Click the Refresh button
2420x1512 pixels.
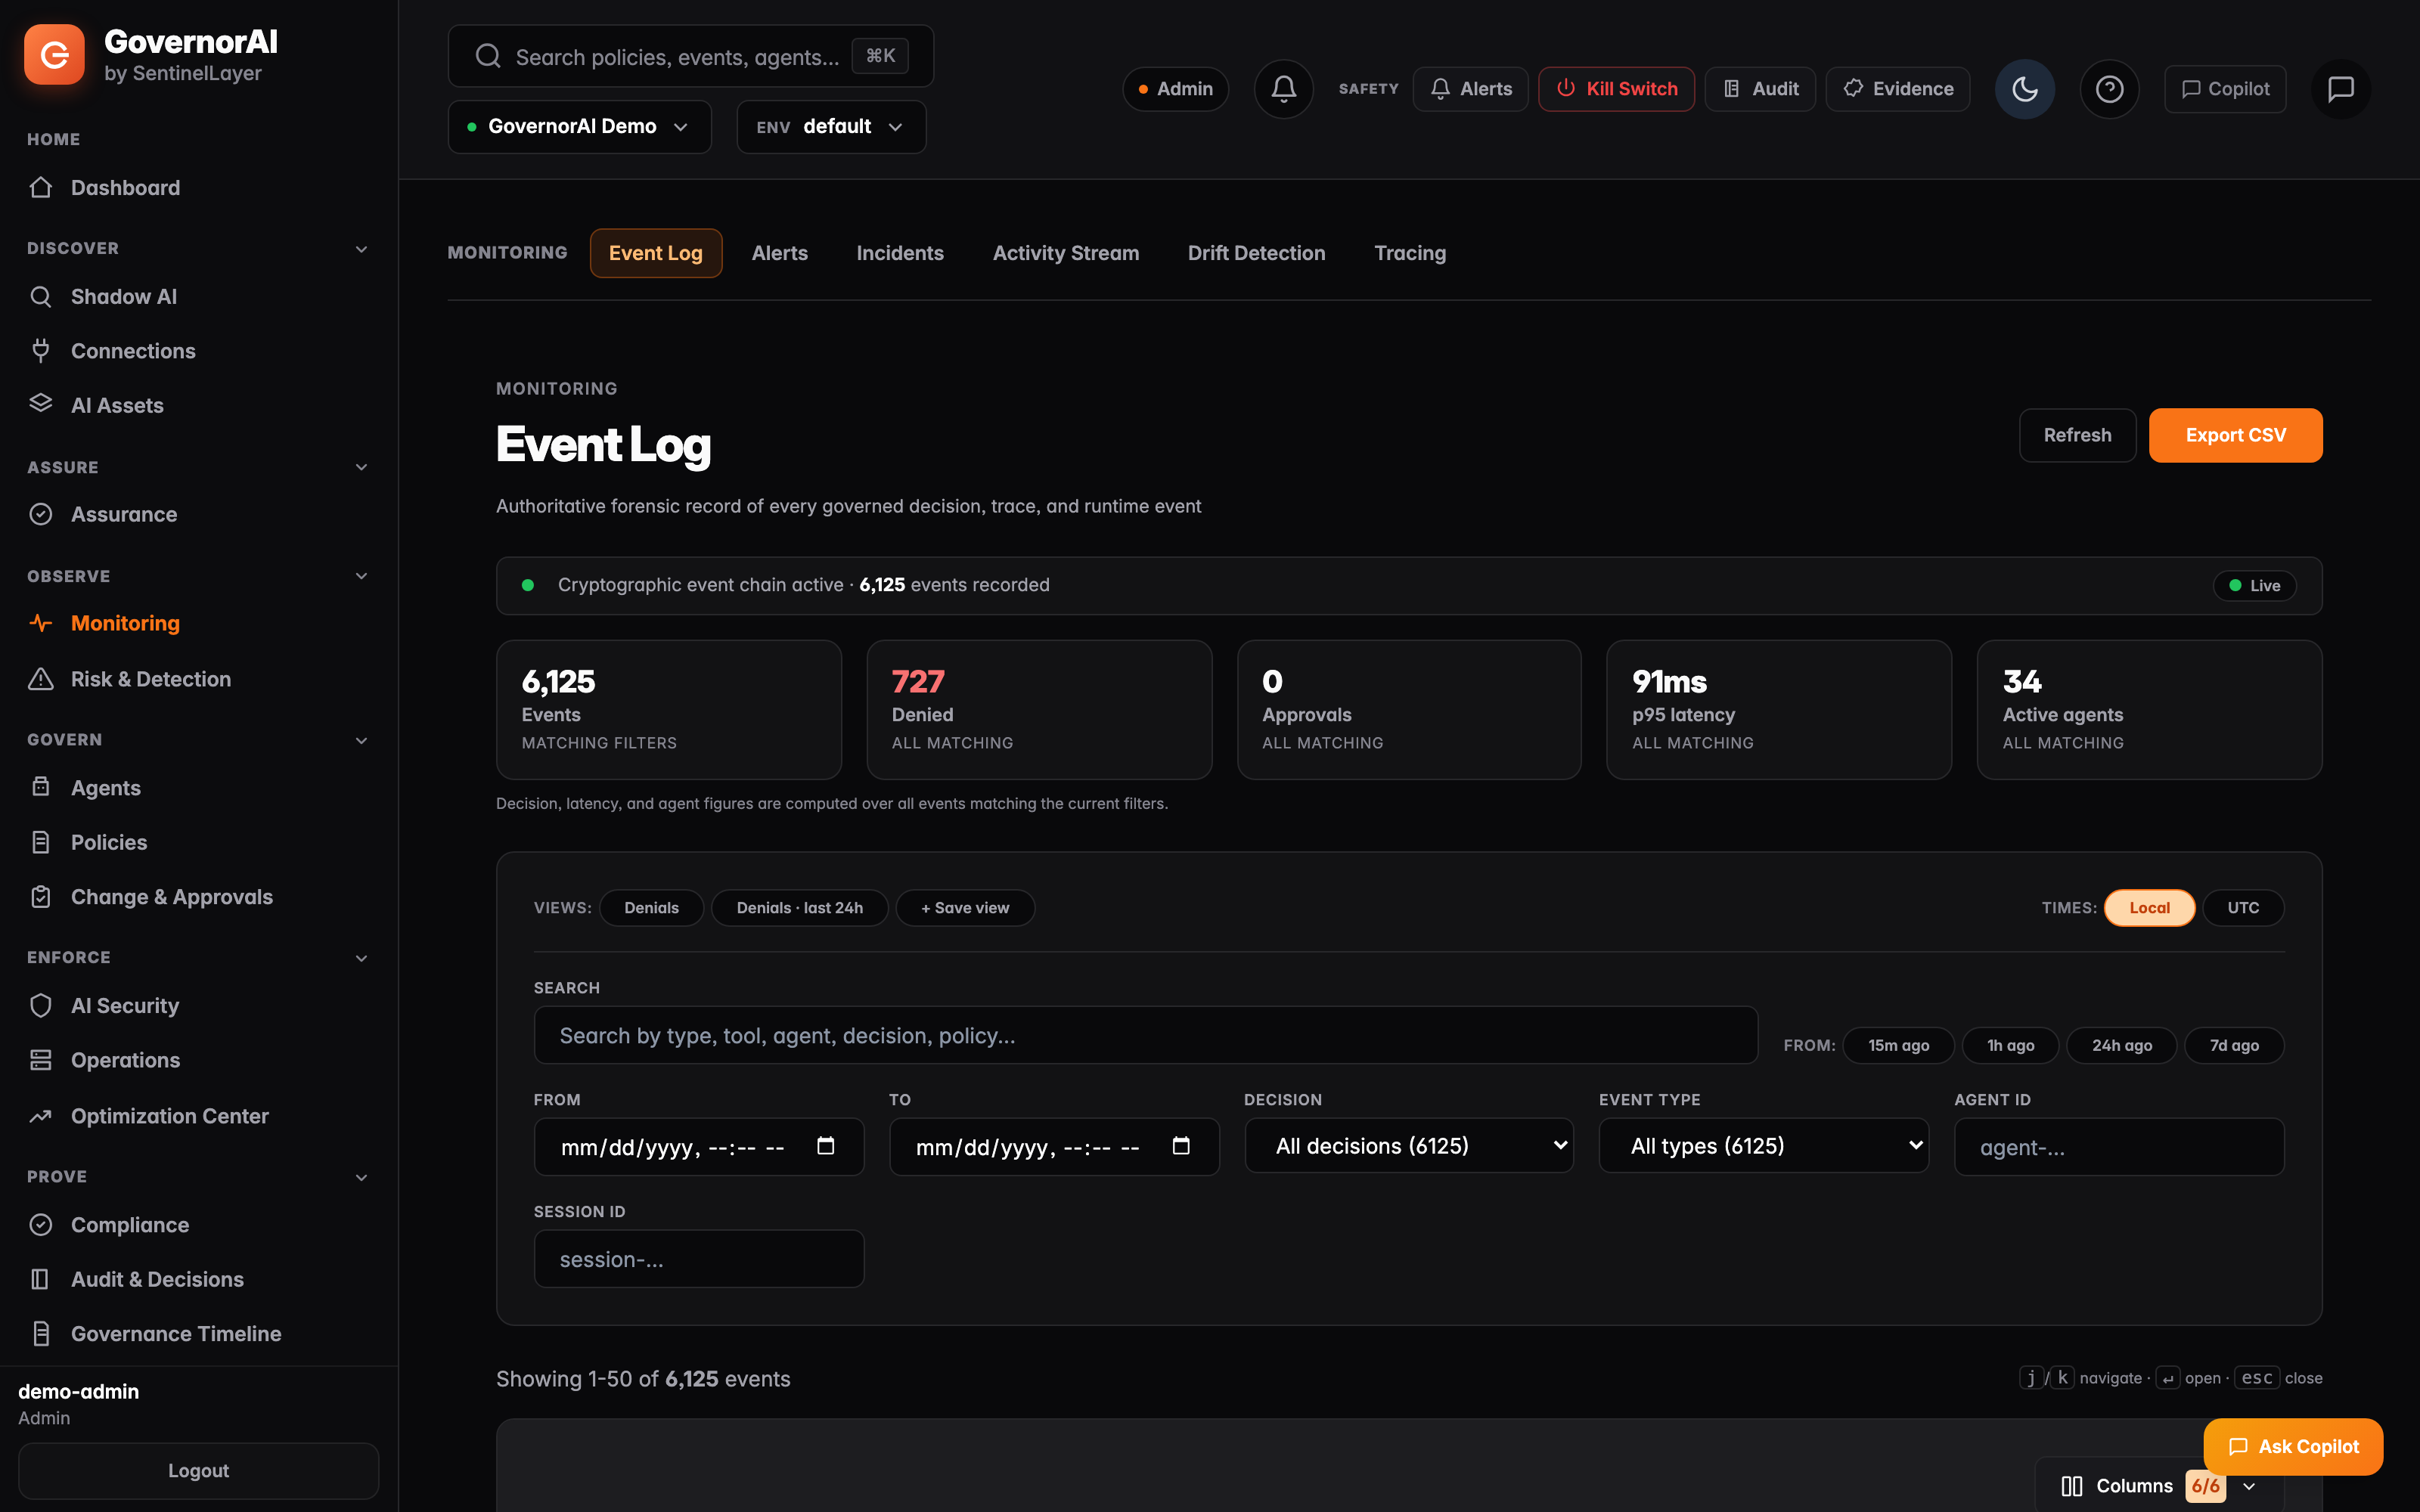2078,435
